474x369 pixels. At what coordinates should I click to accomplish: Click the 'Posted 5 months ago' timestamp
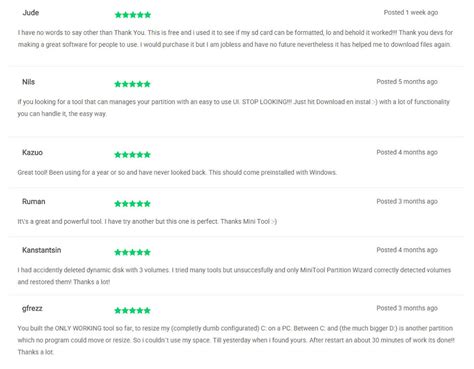[x=407, y=82]
